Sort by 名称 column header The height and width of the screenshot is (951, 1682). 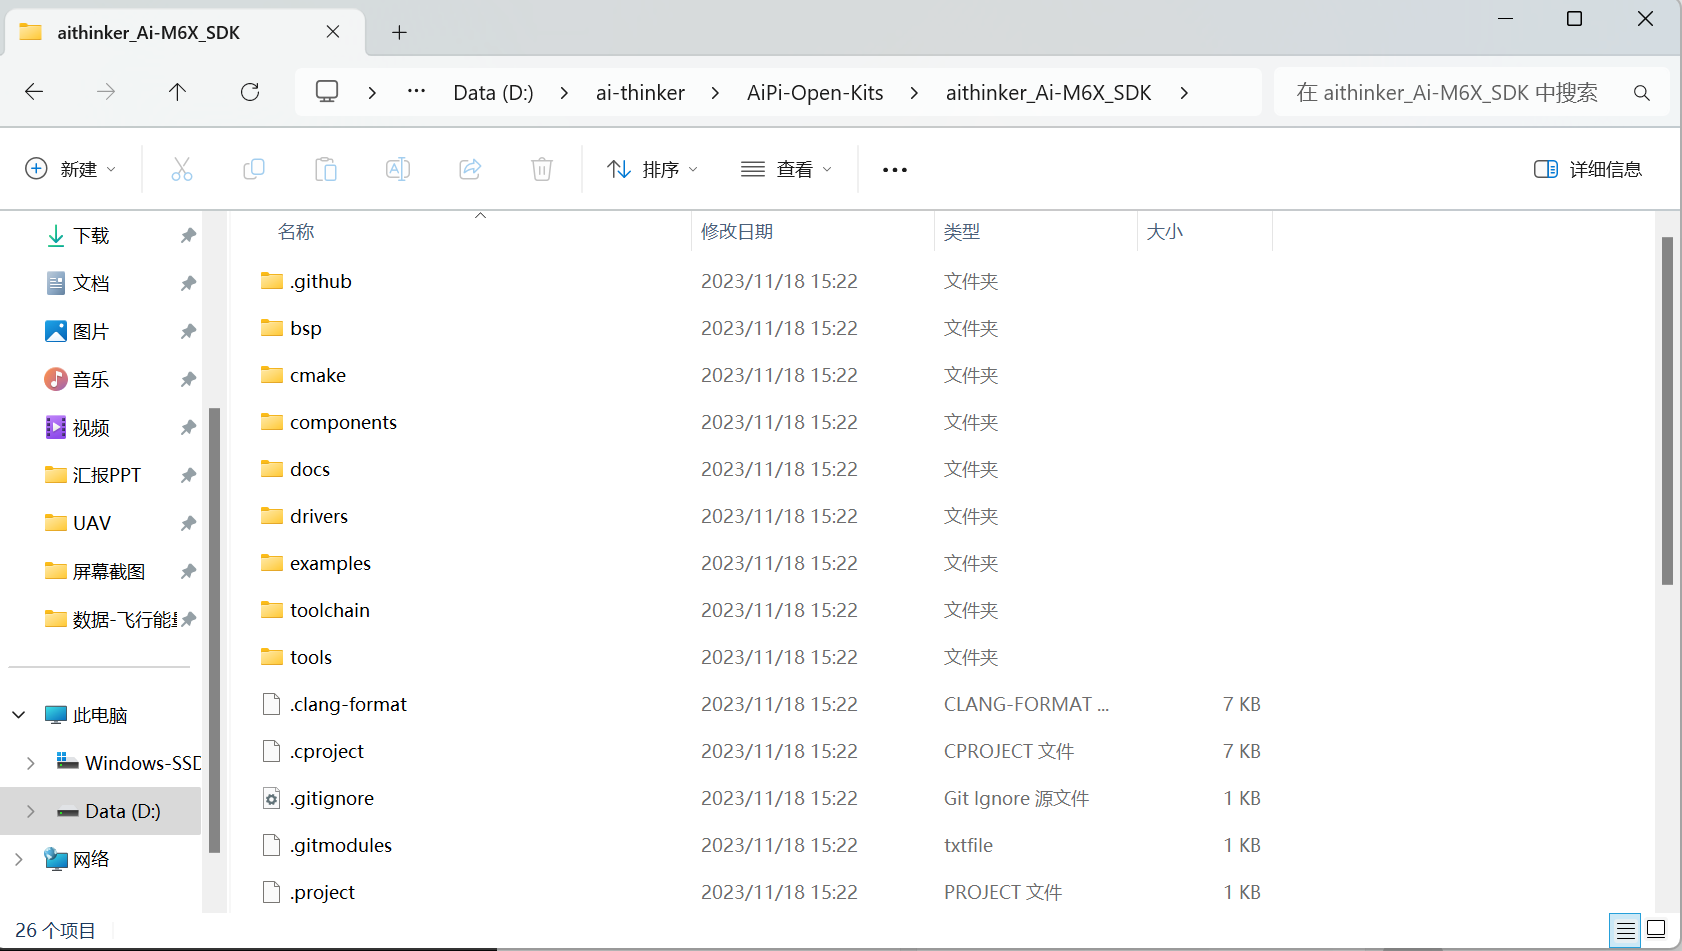click(296, 232)
